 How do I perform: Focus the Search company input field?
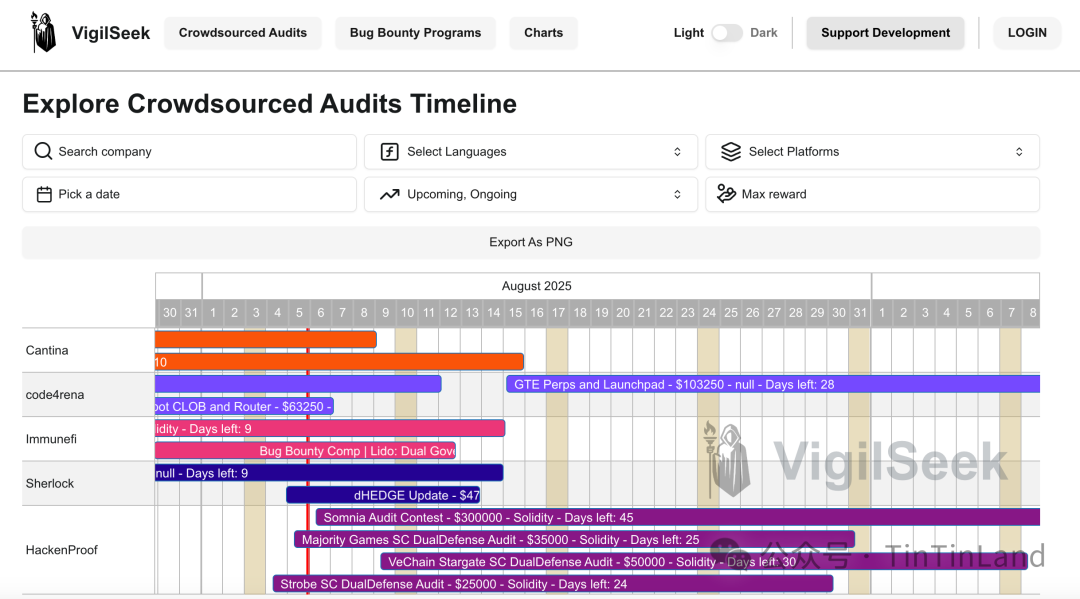pyautogui.click(x=189, y=151)
